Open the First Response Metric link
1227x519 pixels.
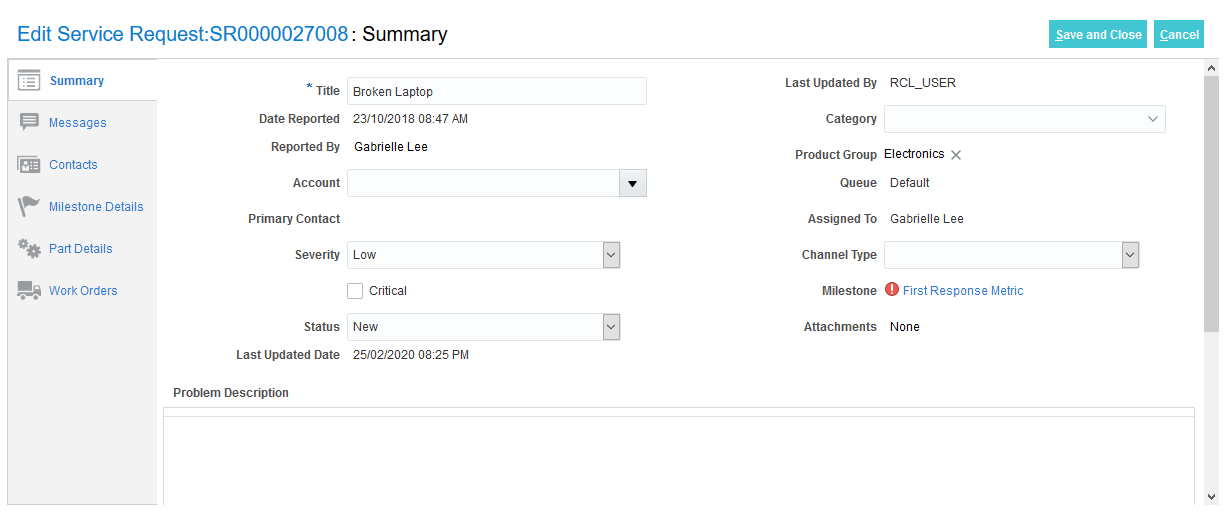click(963, 291)
